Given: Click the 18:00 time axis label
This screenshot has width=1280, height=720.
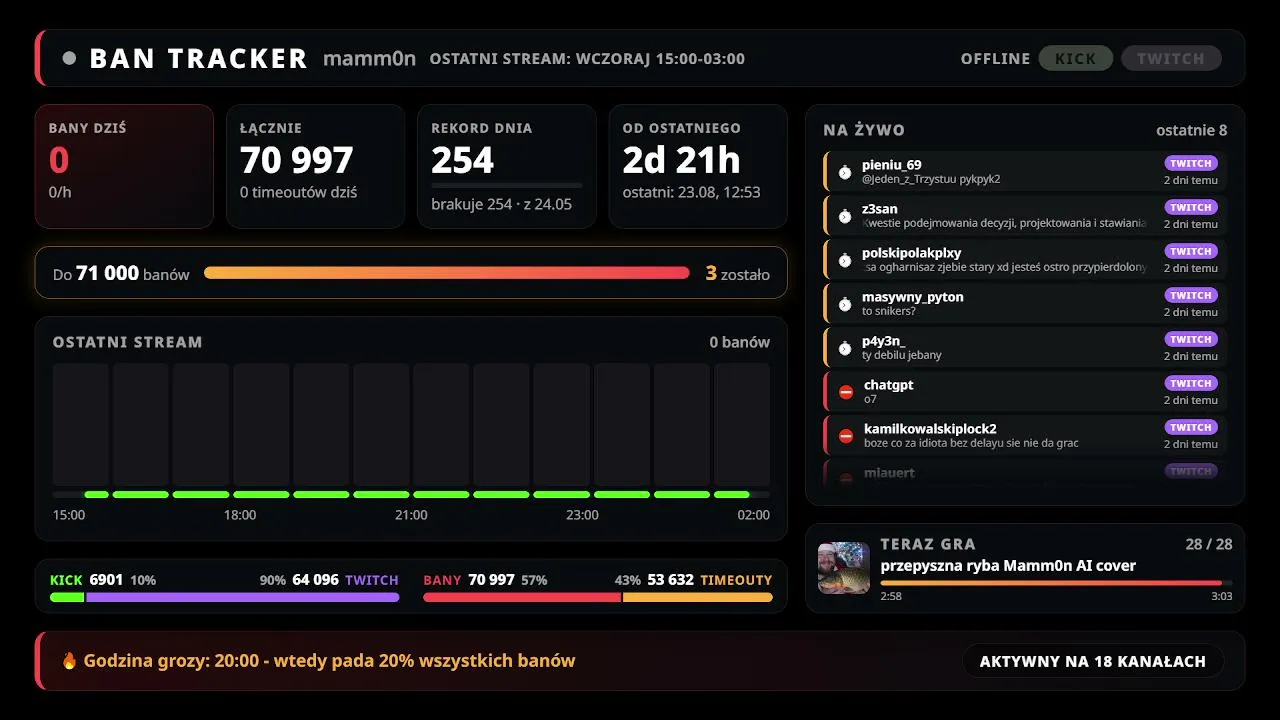Looking at the screenshot, I should [240, 515].
